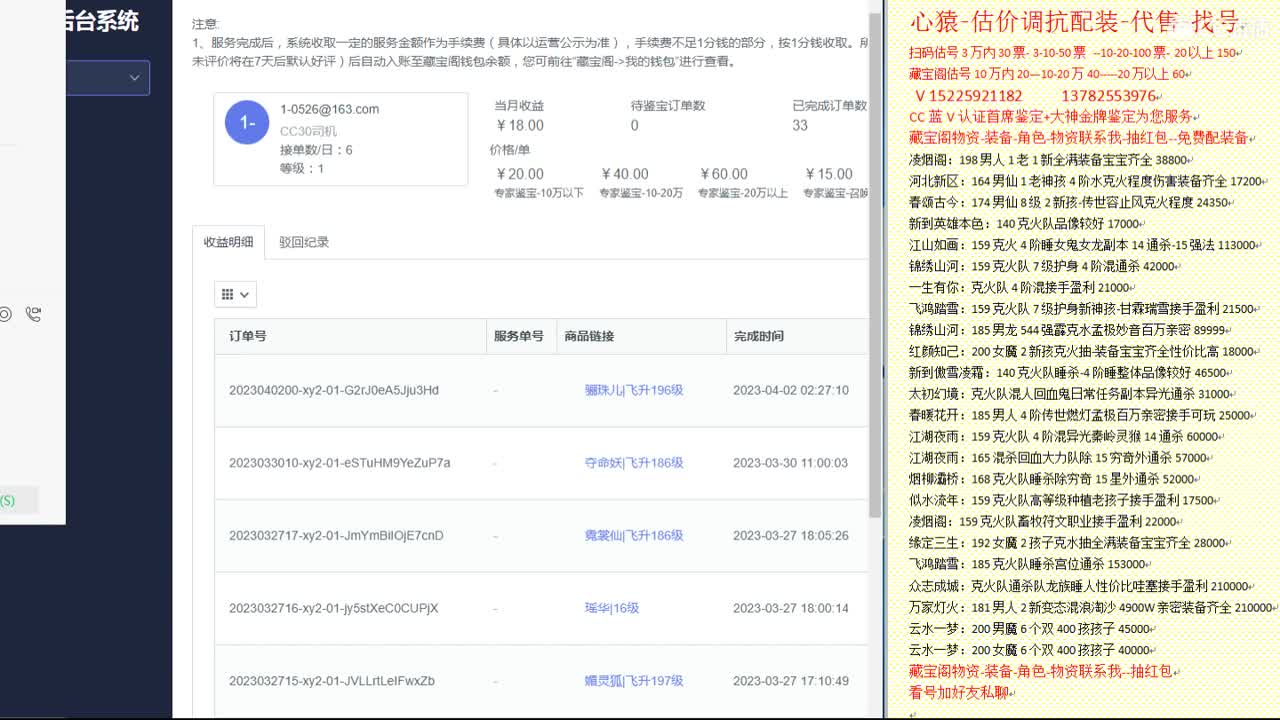Click the ￥20.00 price for 专家鉴宝-10万以下
Image resolution: width=1280 pixels, height=720 pixels.
pos(520,174)
